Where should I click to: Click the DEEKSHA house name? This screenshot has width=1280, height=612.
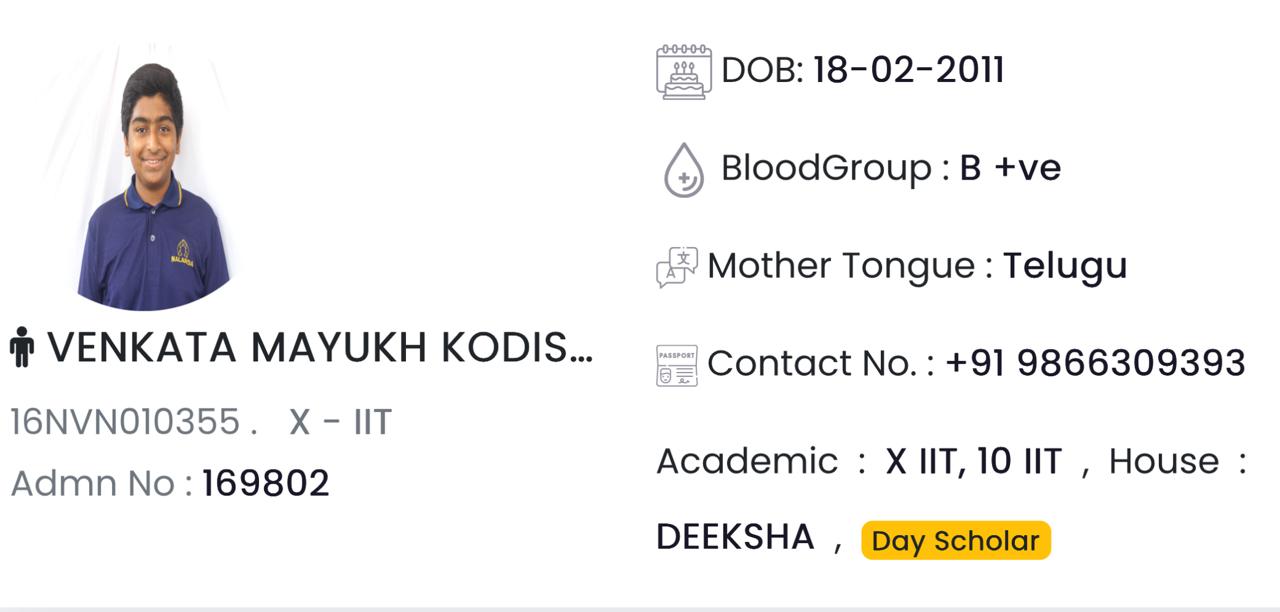tap(735, 537)
